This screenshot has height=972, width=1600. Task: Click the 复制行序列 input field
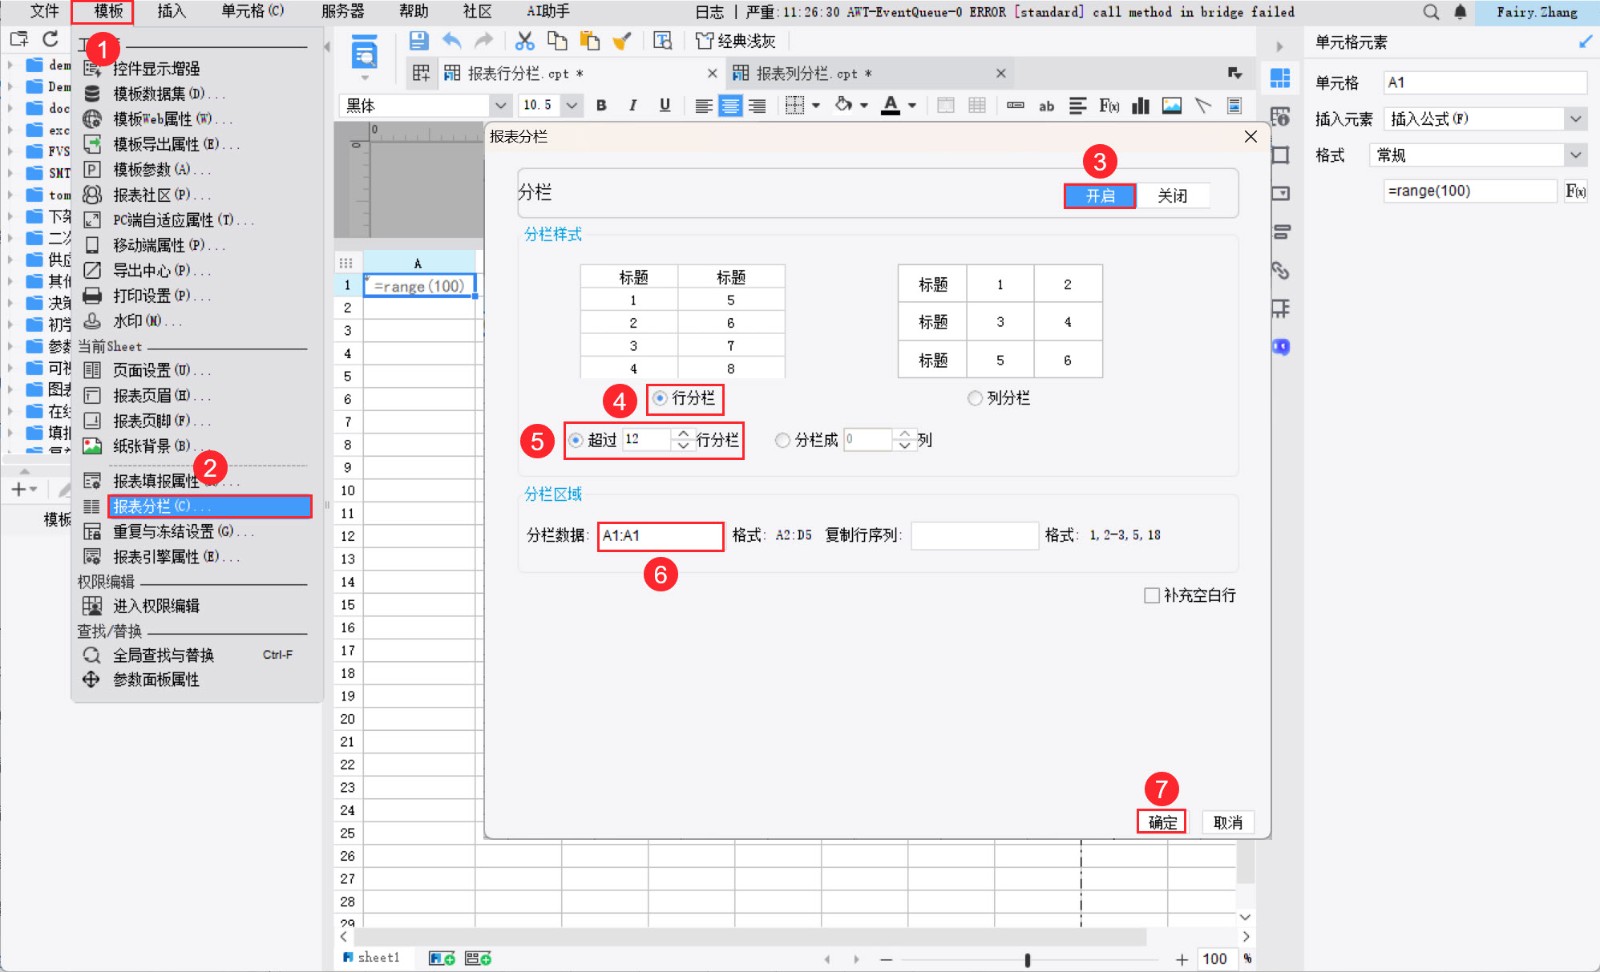pyautogui.click(x=974, y=536)
